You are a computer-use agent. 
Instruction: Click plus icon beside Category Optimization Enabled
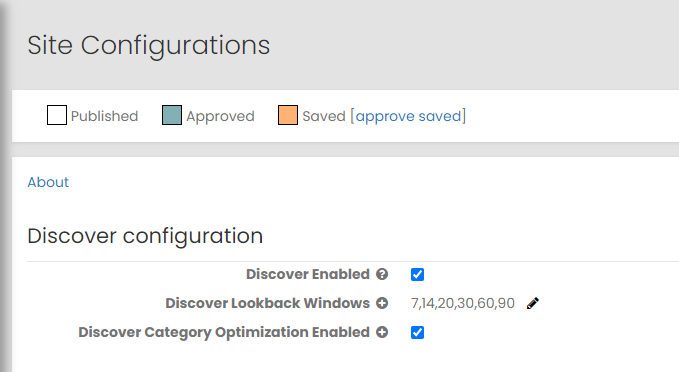[382, 332]
